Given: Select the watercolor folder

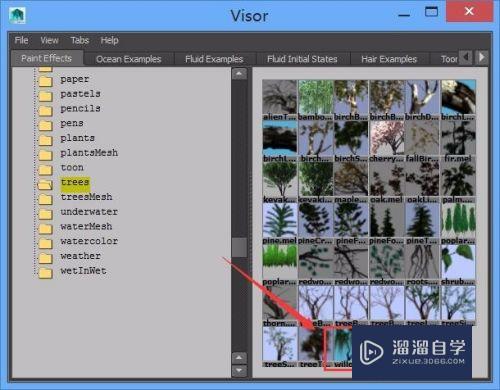Looking at the screenshot, I should tap(89, 241).
